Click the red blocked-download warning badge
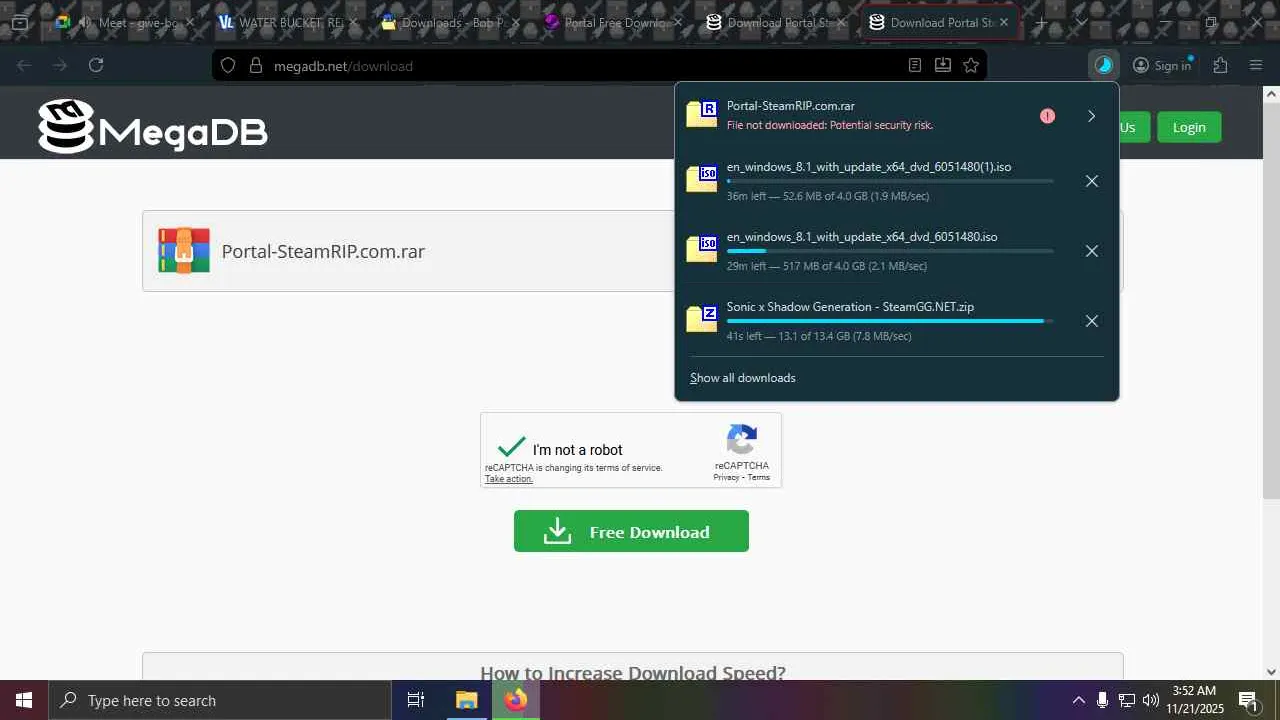The height and width of the screenshot is (720, 1280). point(1047,116)
